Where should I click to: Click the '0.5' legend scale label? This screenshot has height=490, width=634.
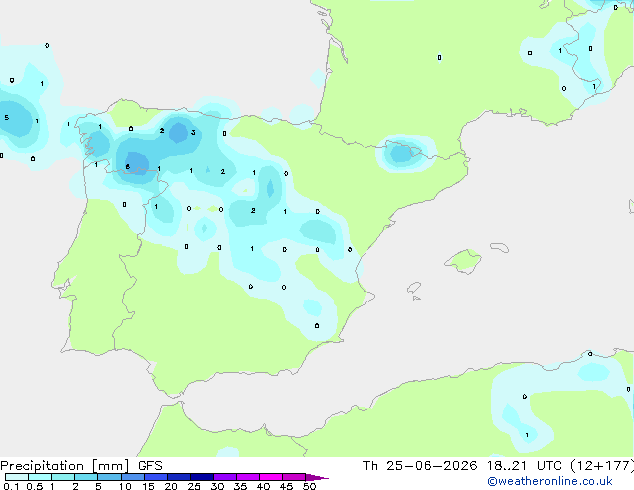35,486
